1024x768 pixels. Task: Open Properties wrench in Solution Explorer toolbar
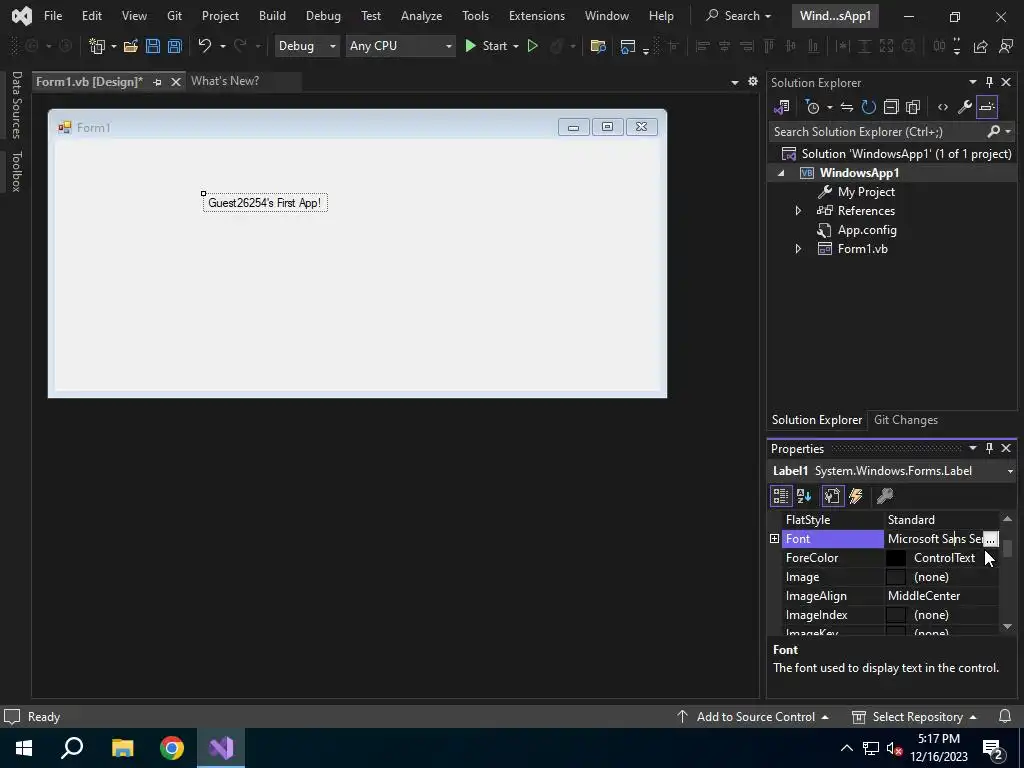pos(965,107)
